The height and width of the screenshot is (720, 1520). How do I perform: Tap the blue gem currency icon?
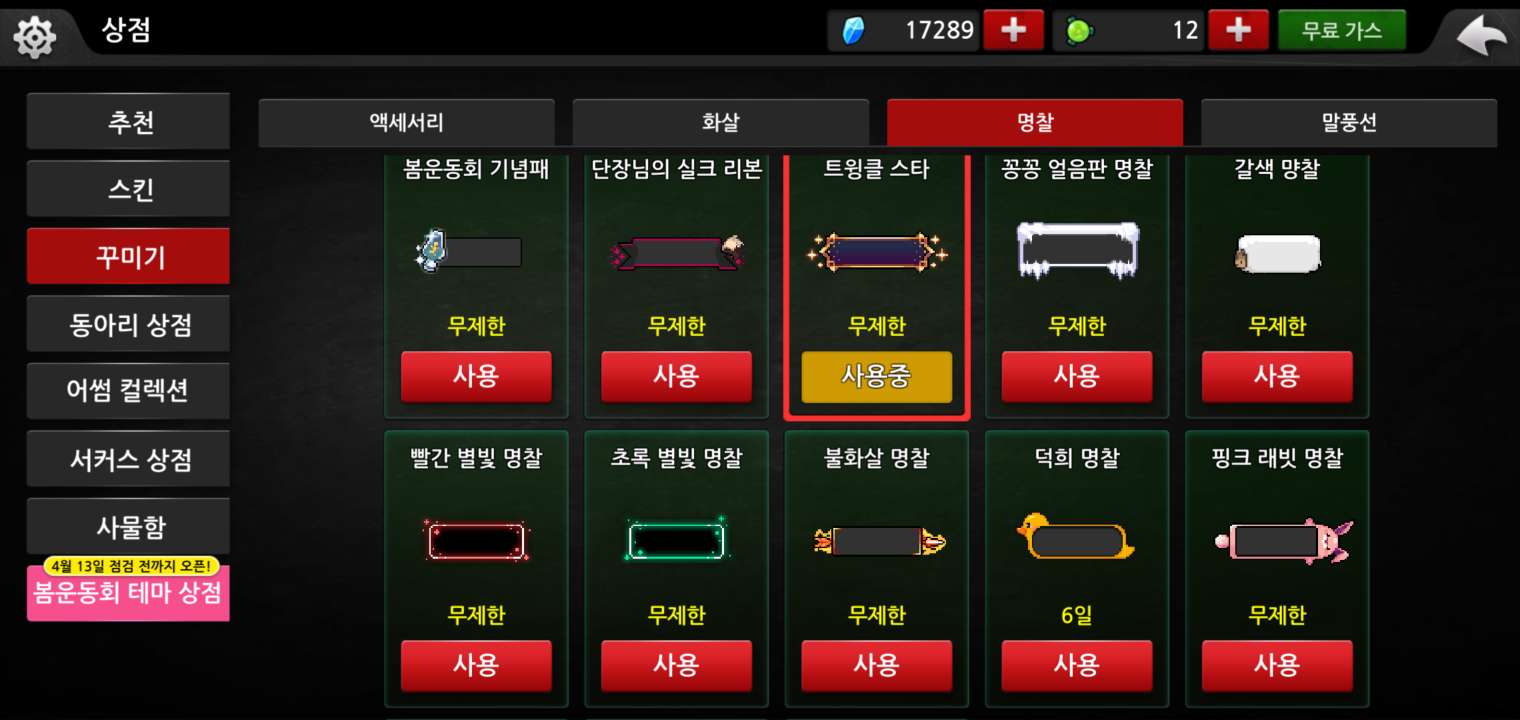coord(853,31)
